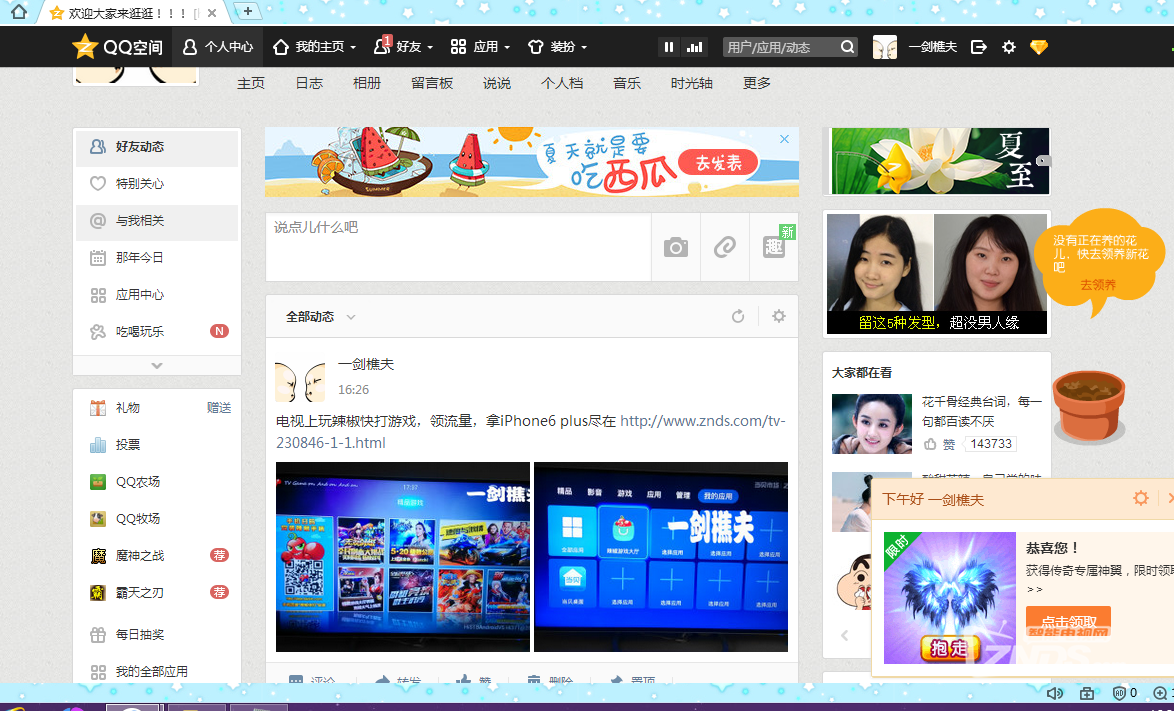Click the 投票 chart icon
The height and width of the screenshot is (711, 1174).
point(98,445)
